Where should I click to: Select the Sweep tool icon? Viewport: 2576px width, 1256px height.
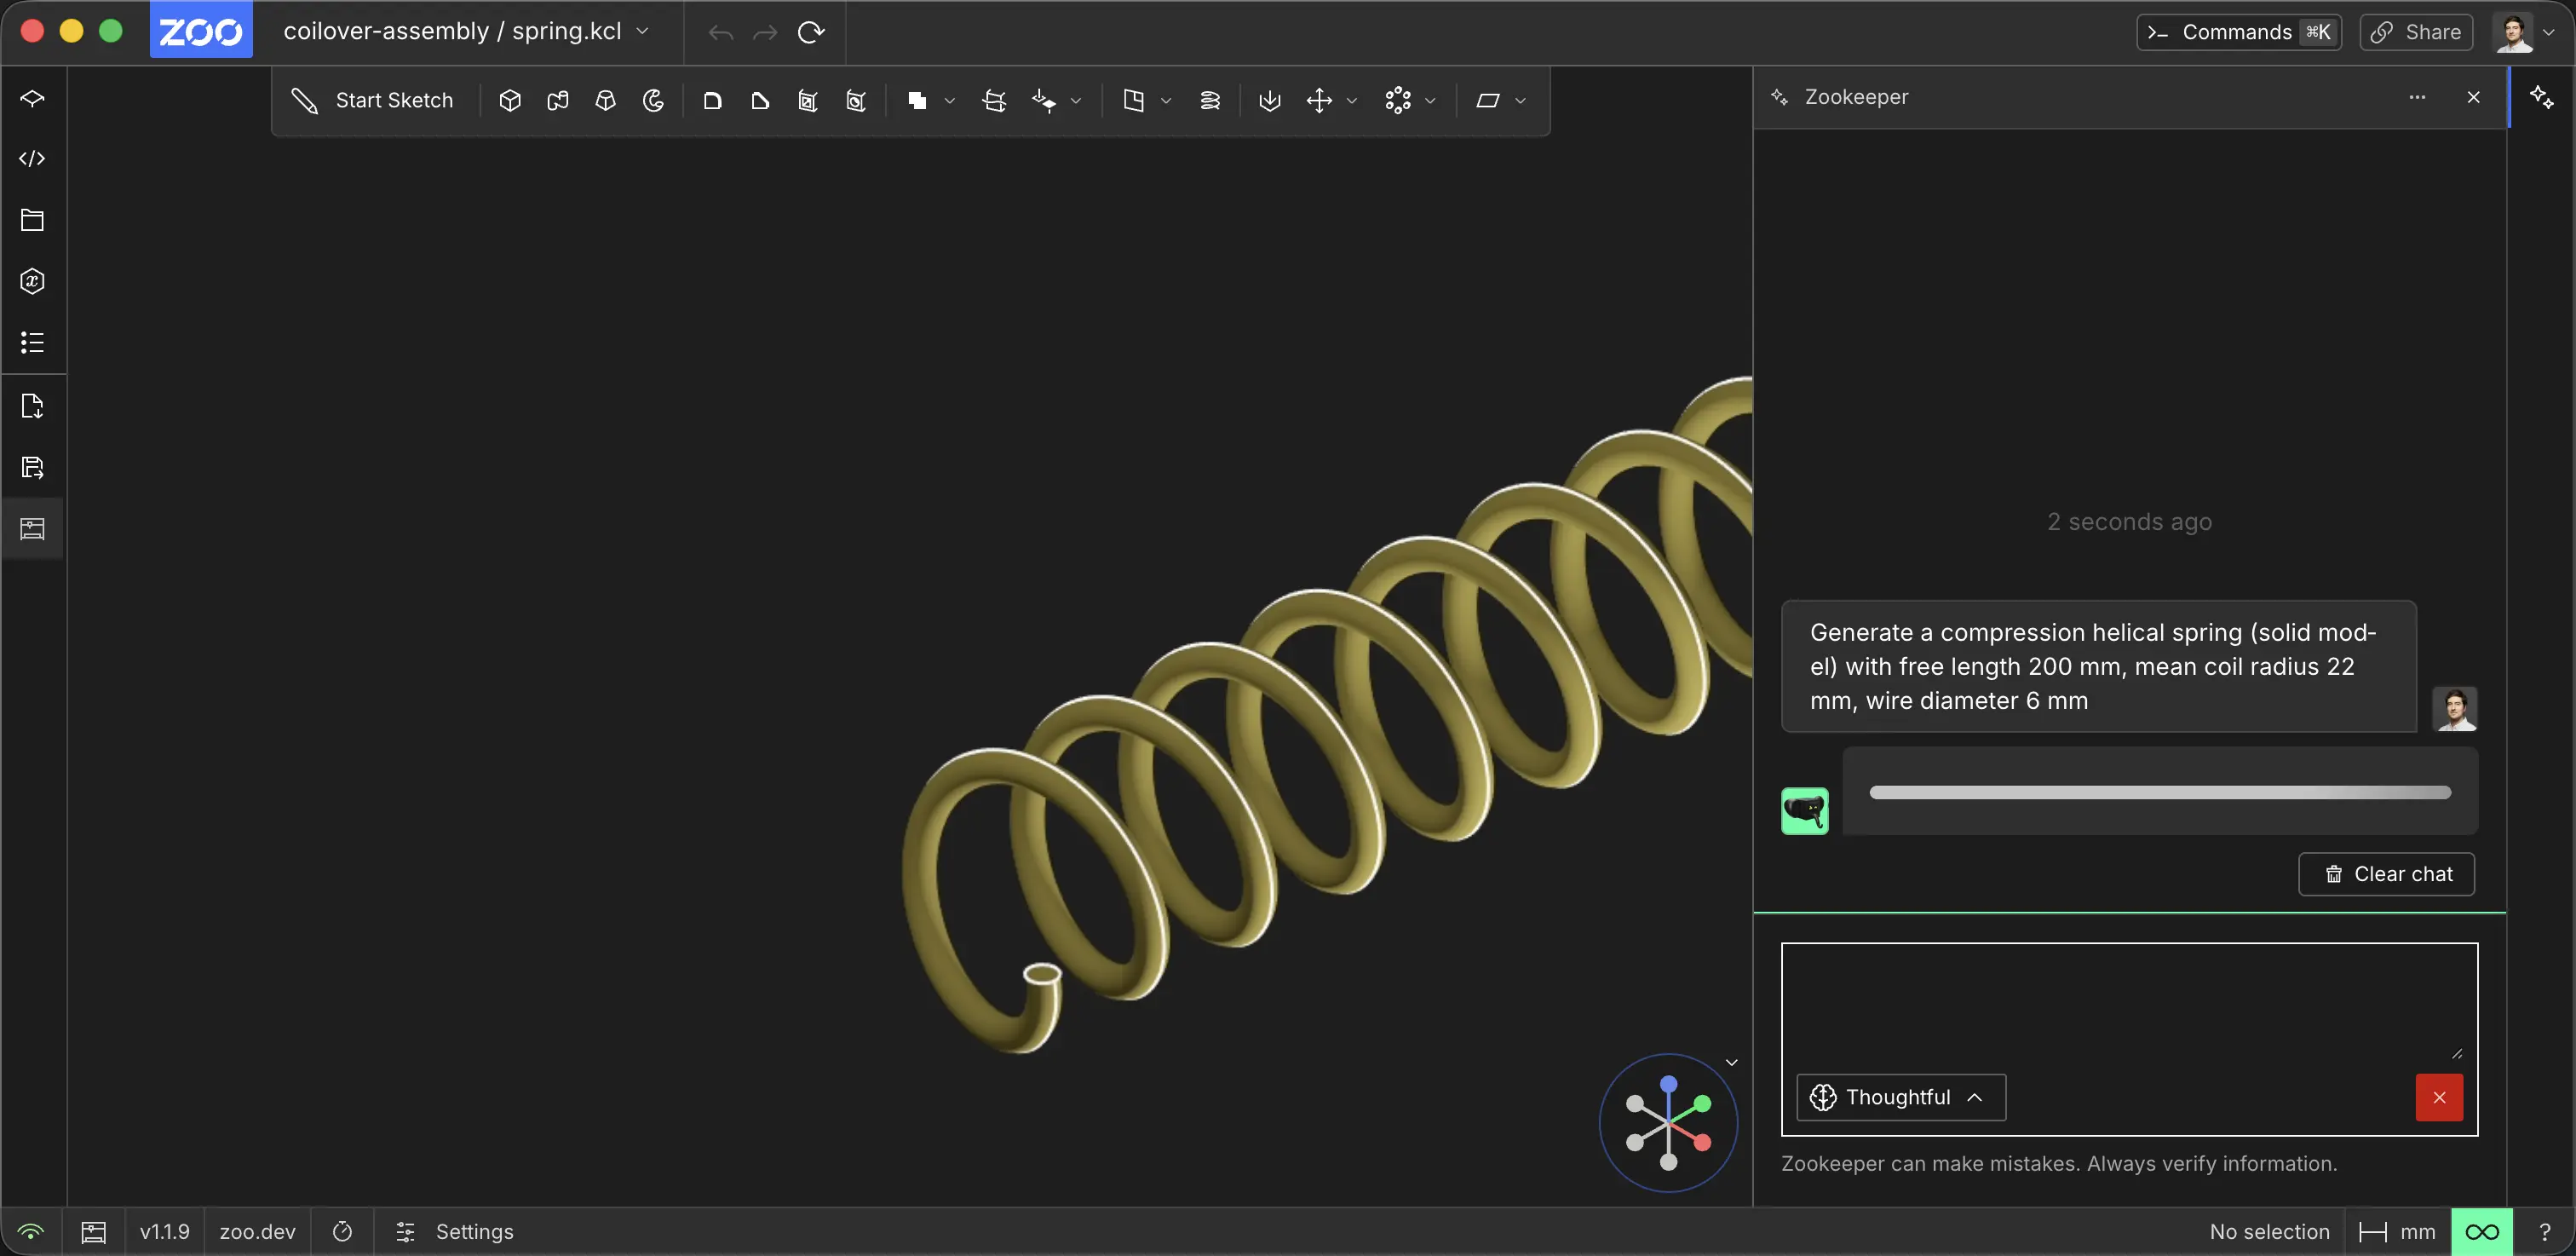tap(558, 100)
